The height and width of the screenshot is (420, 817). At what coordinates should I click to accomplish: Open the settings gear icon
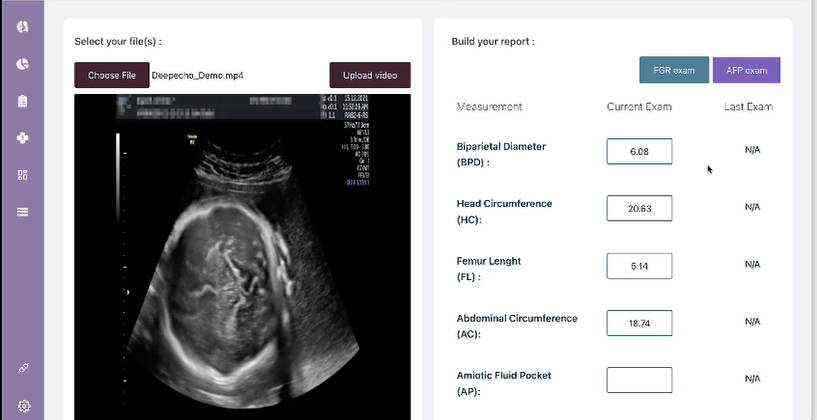tap(22, 405)
